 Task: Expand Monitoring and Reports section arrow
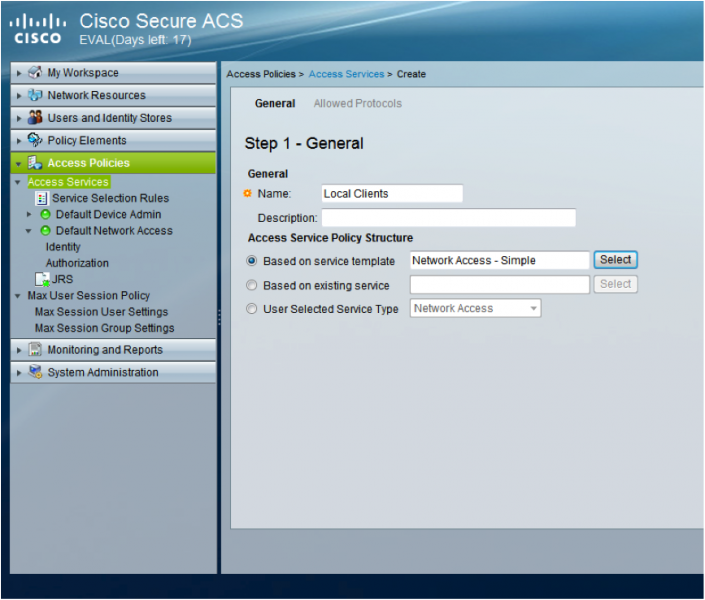pyautogui.click(x=18, y=350)
